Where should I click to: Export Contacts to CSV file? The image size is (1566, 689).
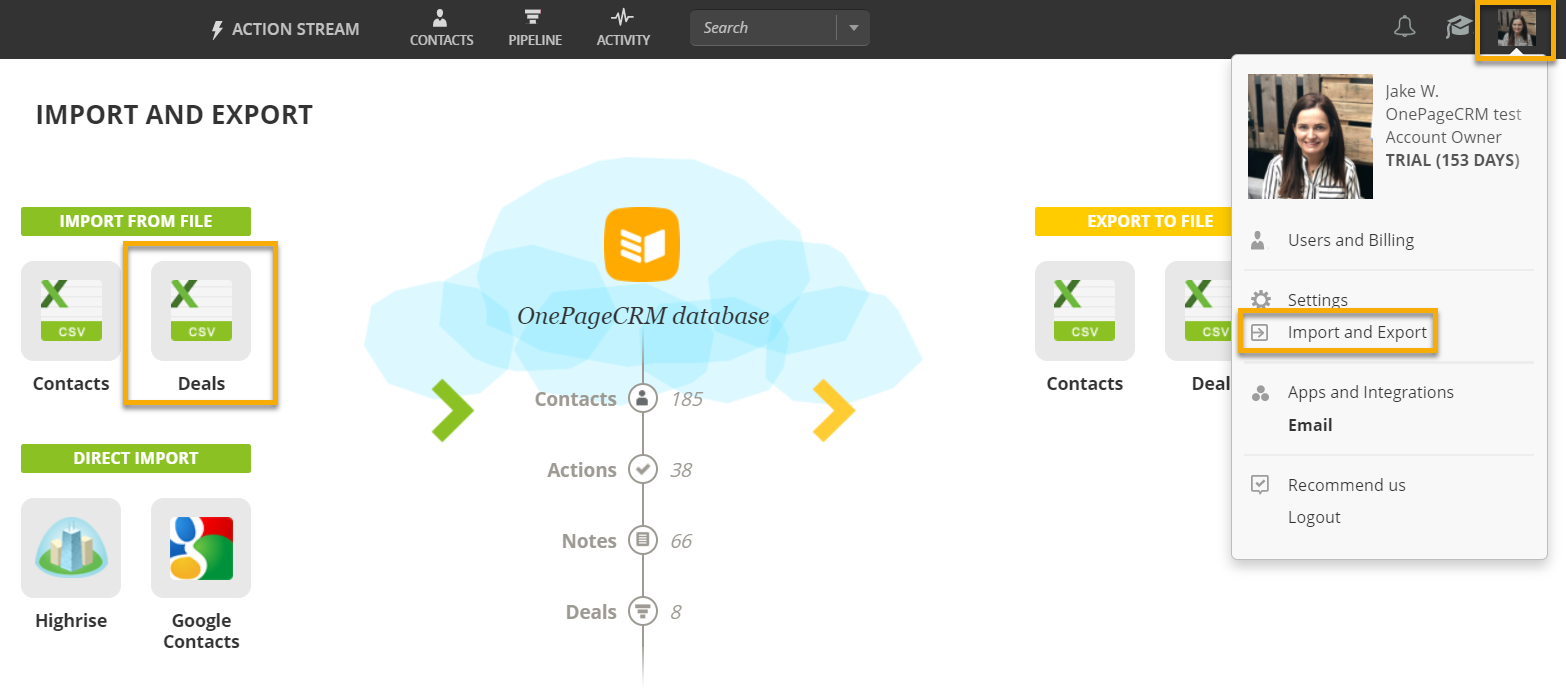[x=1085, y=311]
